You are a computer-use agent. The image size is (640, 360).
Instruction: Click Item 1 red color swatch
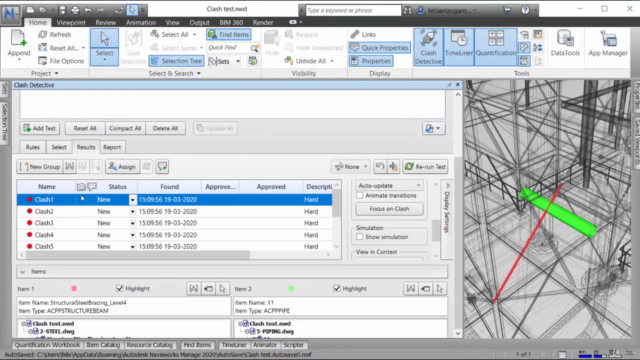(x=74, y=289)
